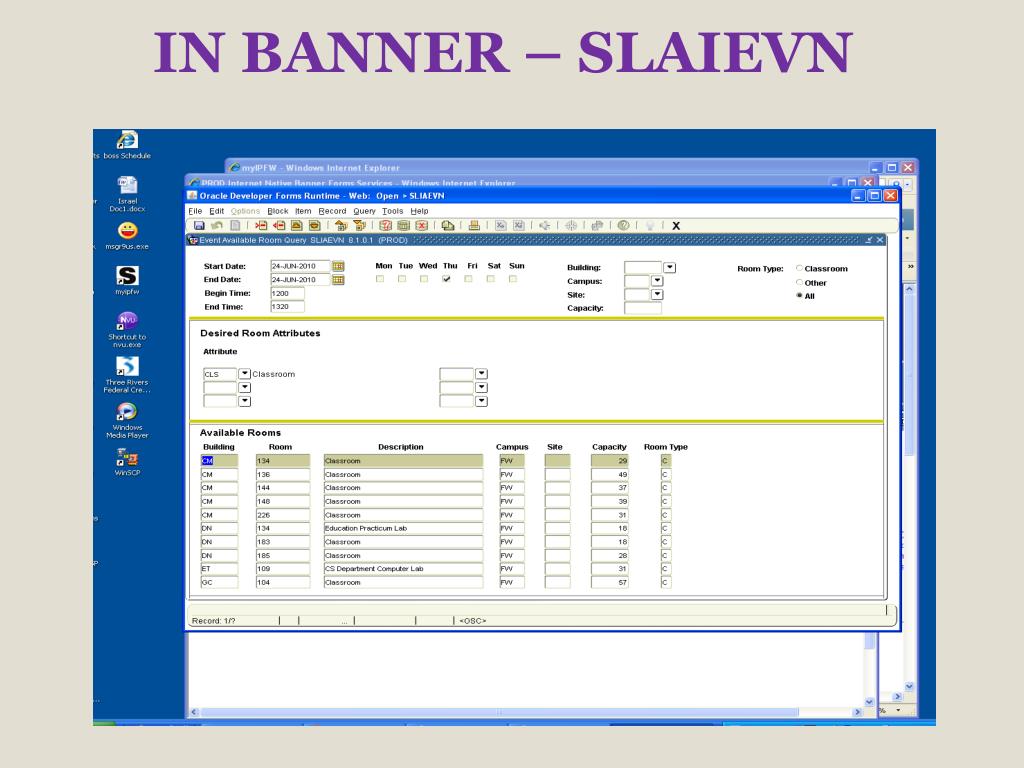The width and height of the screenshot is (1024, 768).
Task: Check the Sun day checkbox
Action: click(513, 279)
